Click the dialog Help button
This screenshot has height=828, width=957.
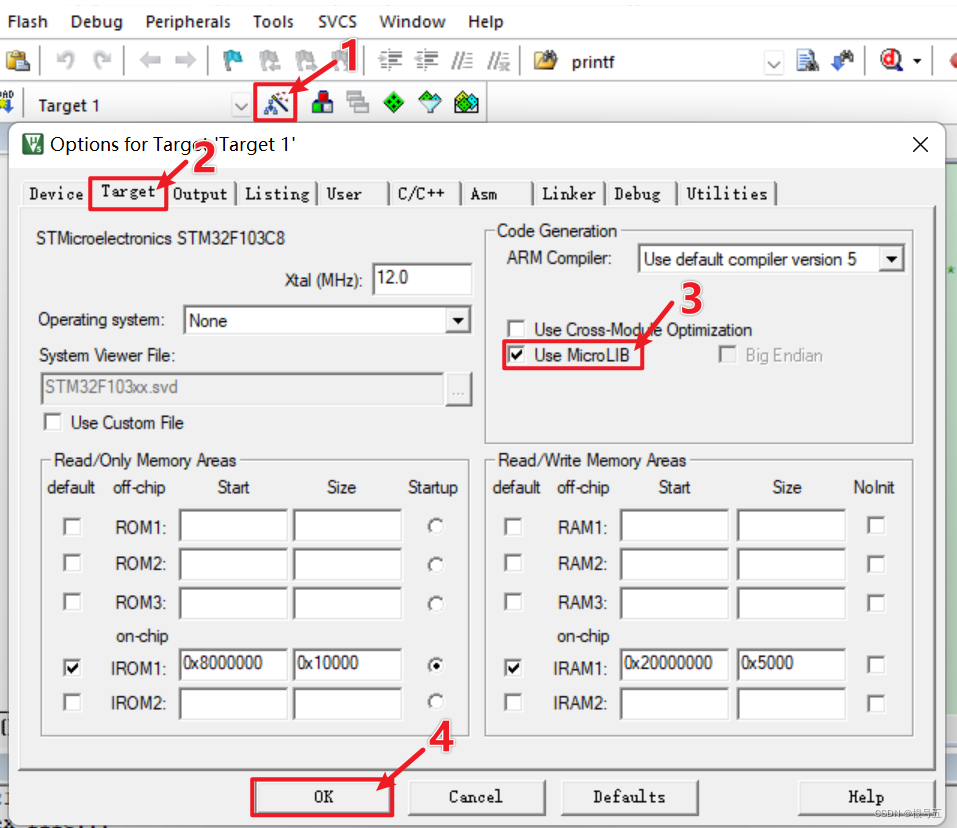(x=866, y=797)
